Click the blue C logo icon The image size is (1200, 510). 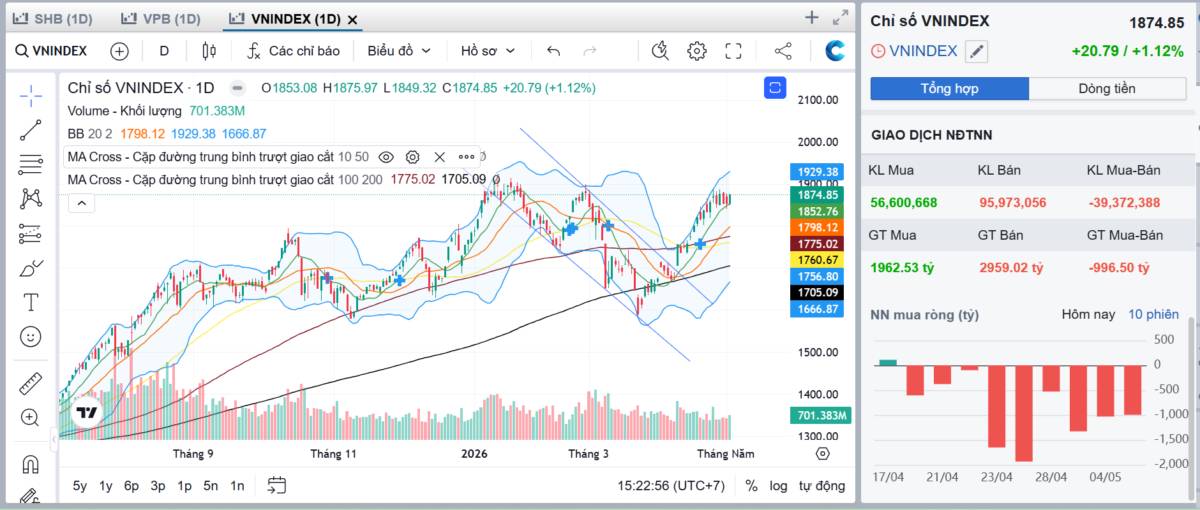click(835, 51)
